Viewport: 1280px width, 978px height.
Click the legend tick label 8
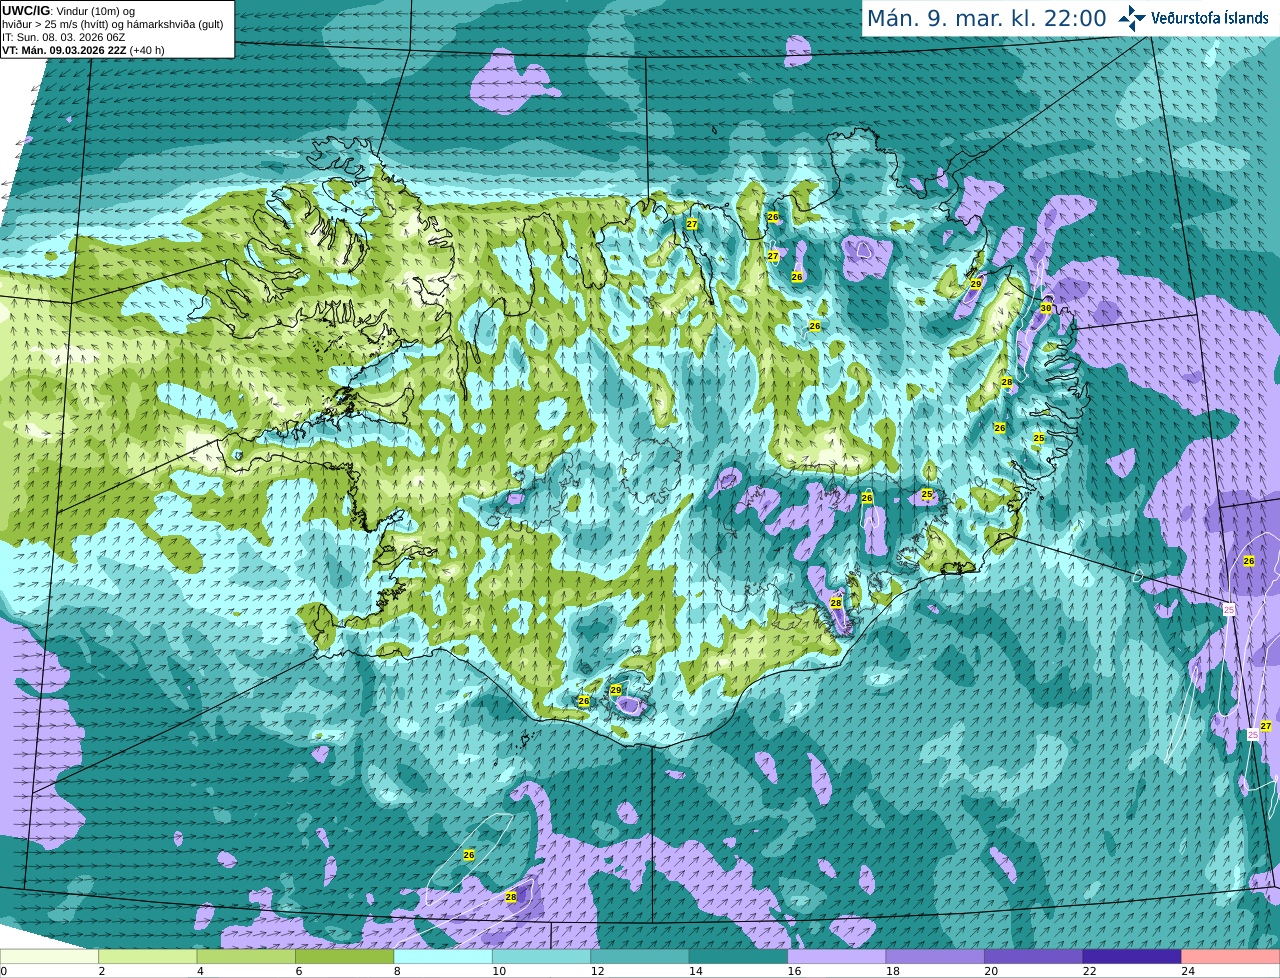click(x=397, y=971)
